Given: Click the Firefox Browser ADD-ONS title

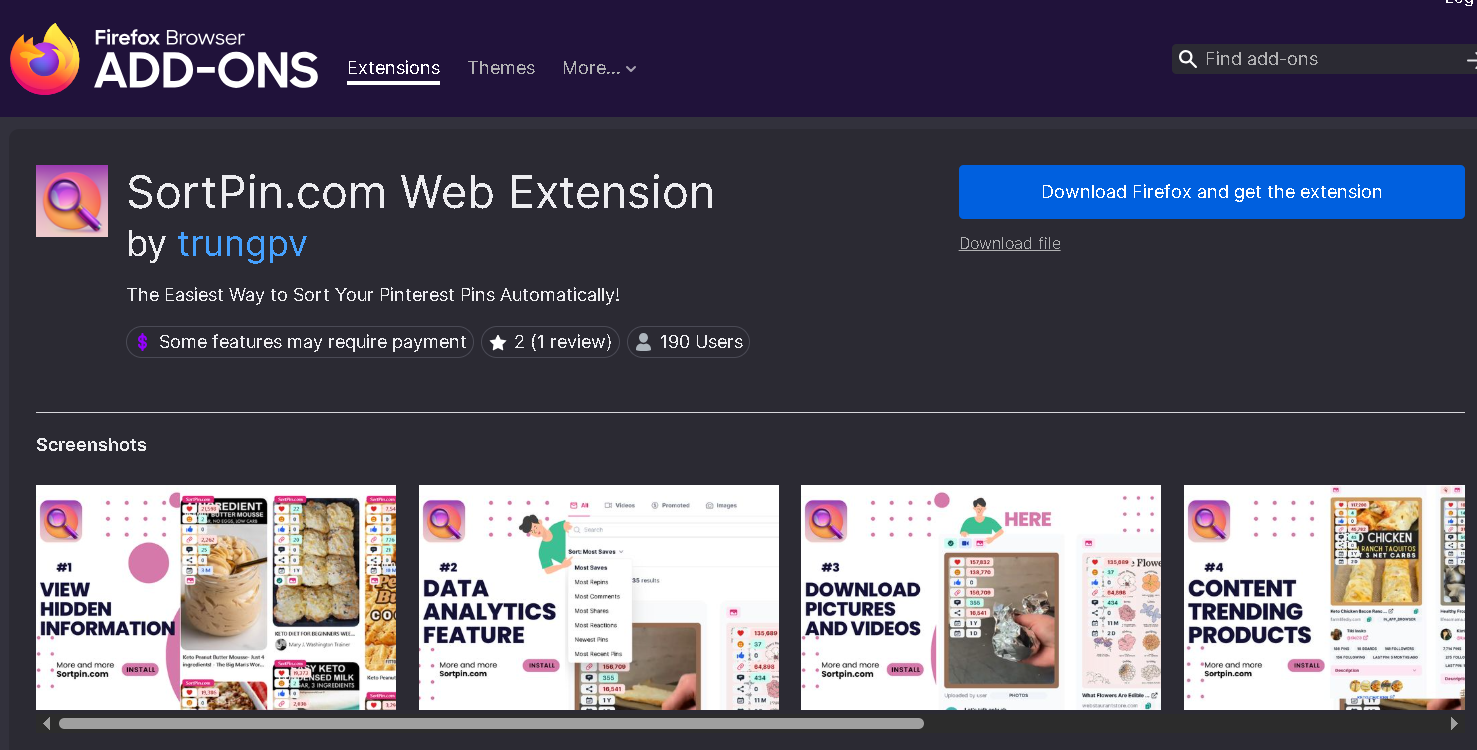Looking at the screenshot, I should click(206, 59).
